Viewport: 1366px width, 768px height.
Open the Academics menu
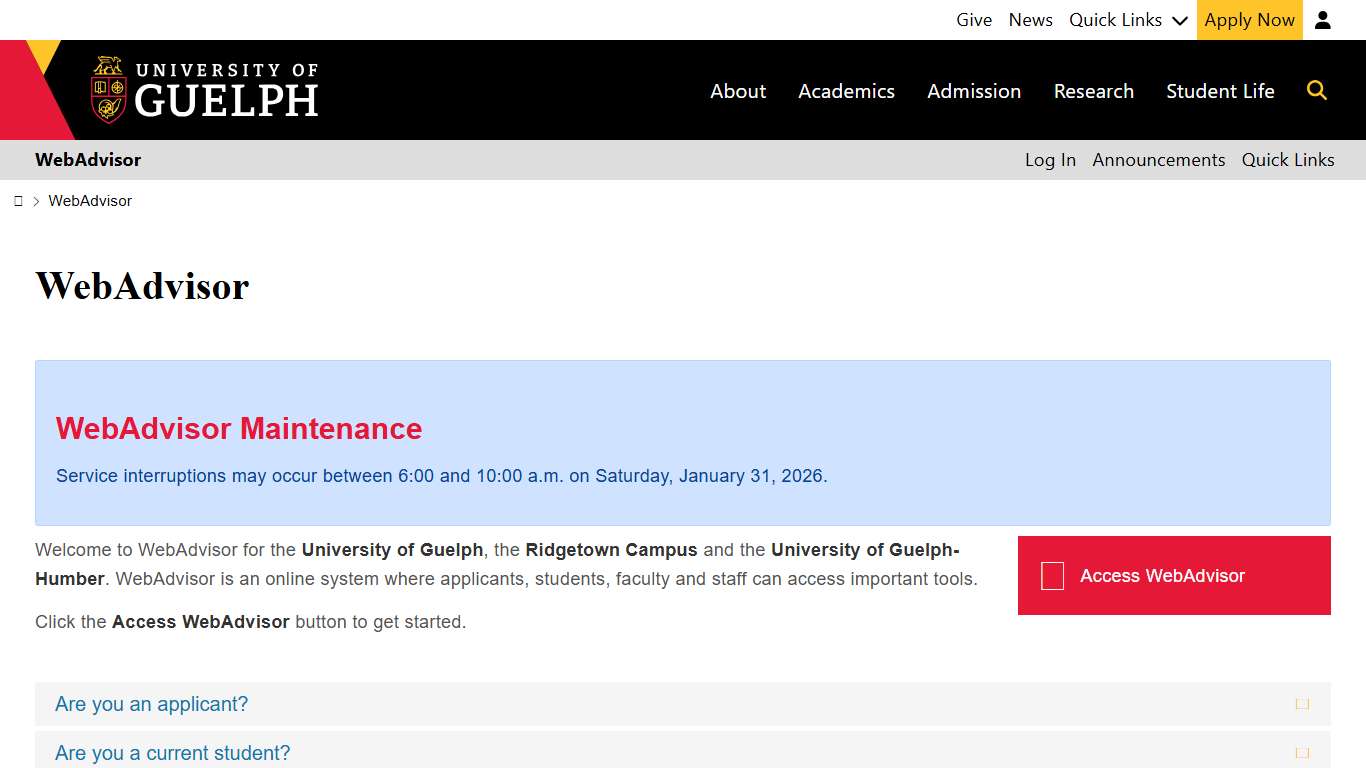coord(846,90)
